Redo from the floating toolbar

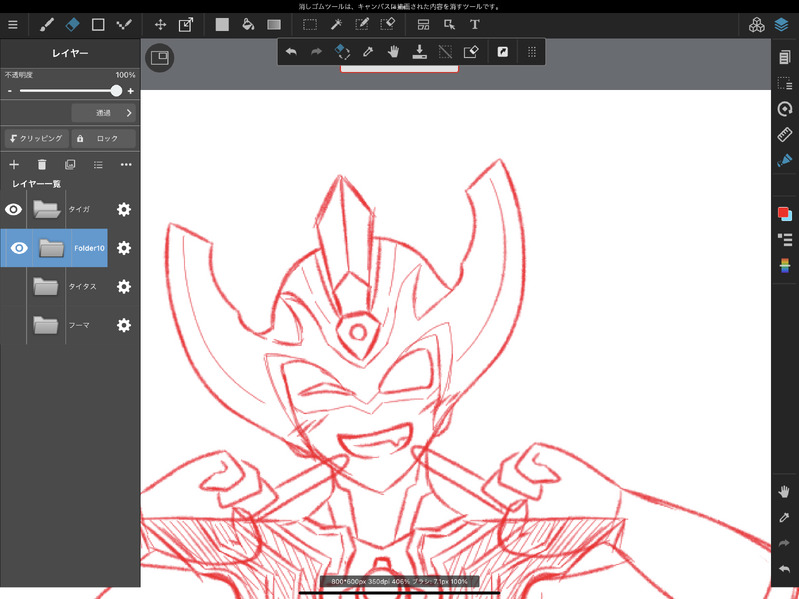316,51
